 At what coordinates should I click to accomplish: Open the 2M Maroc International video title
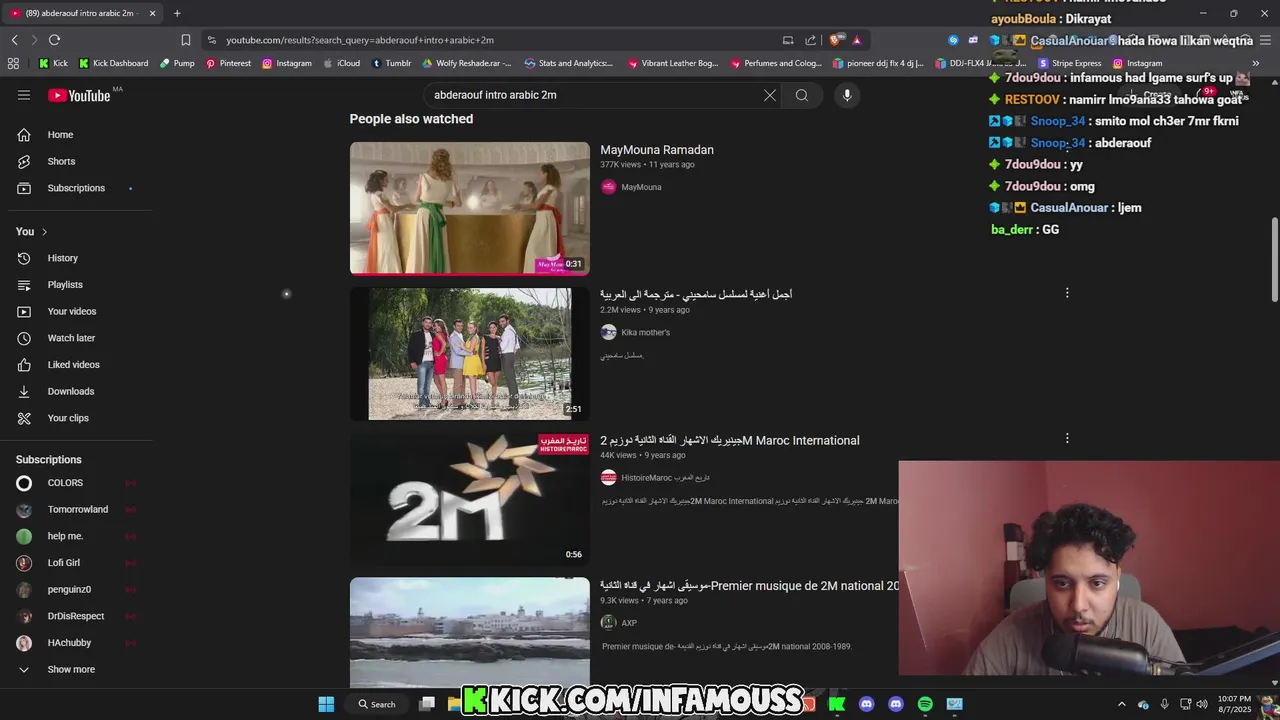click(x=730, y=440)
